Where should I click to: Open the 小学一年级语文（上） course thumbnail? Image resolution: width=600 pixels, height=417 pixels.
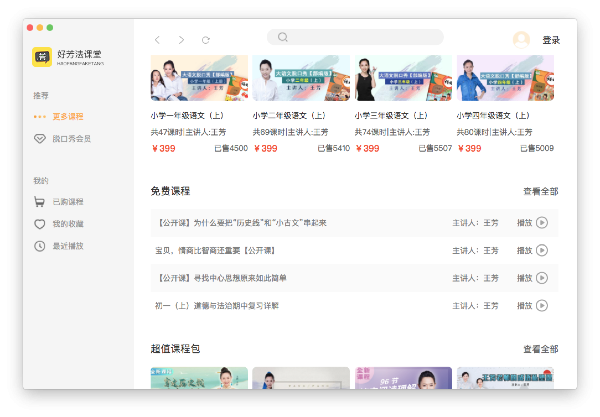tap(199, 79)
